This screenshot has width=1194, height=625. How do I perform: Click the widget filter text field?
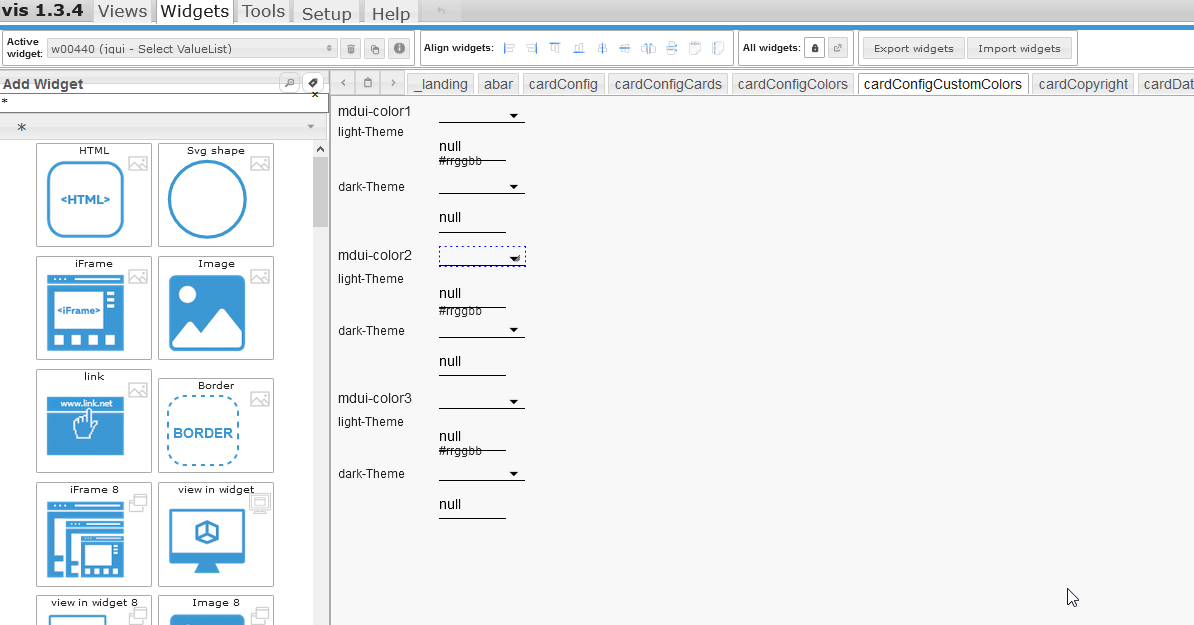coord(150,103)
